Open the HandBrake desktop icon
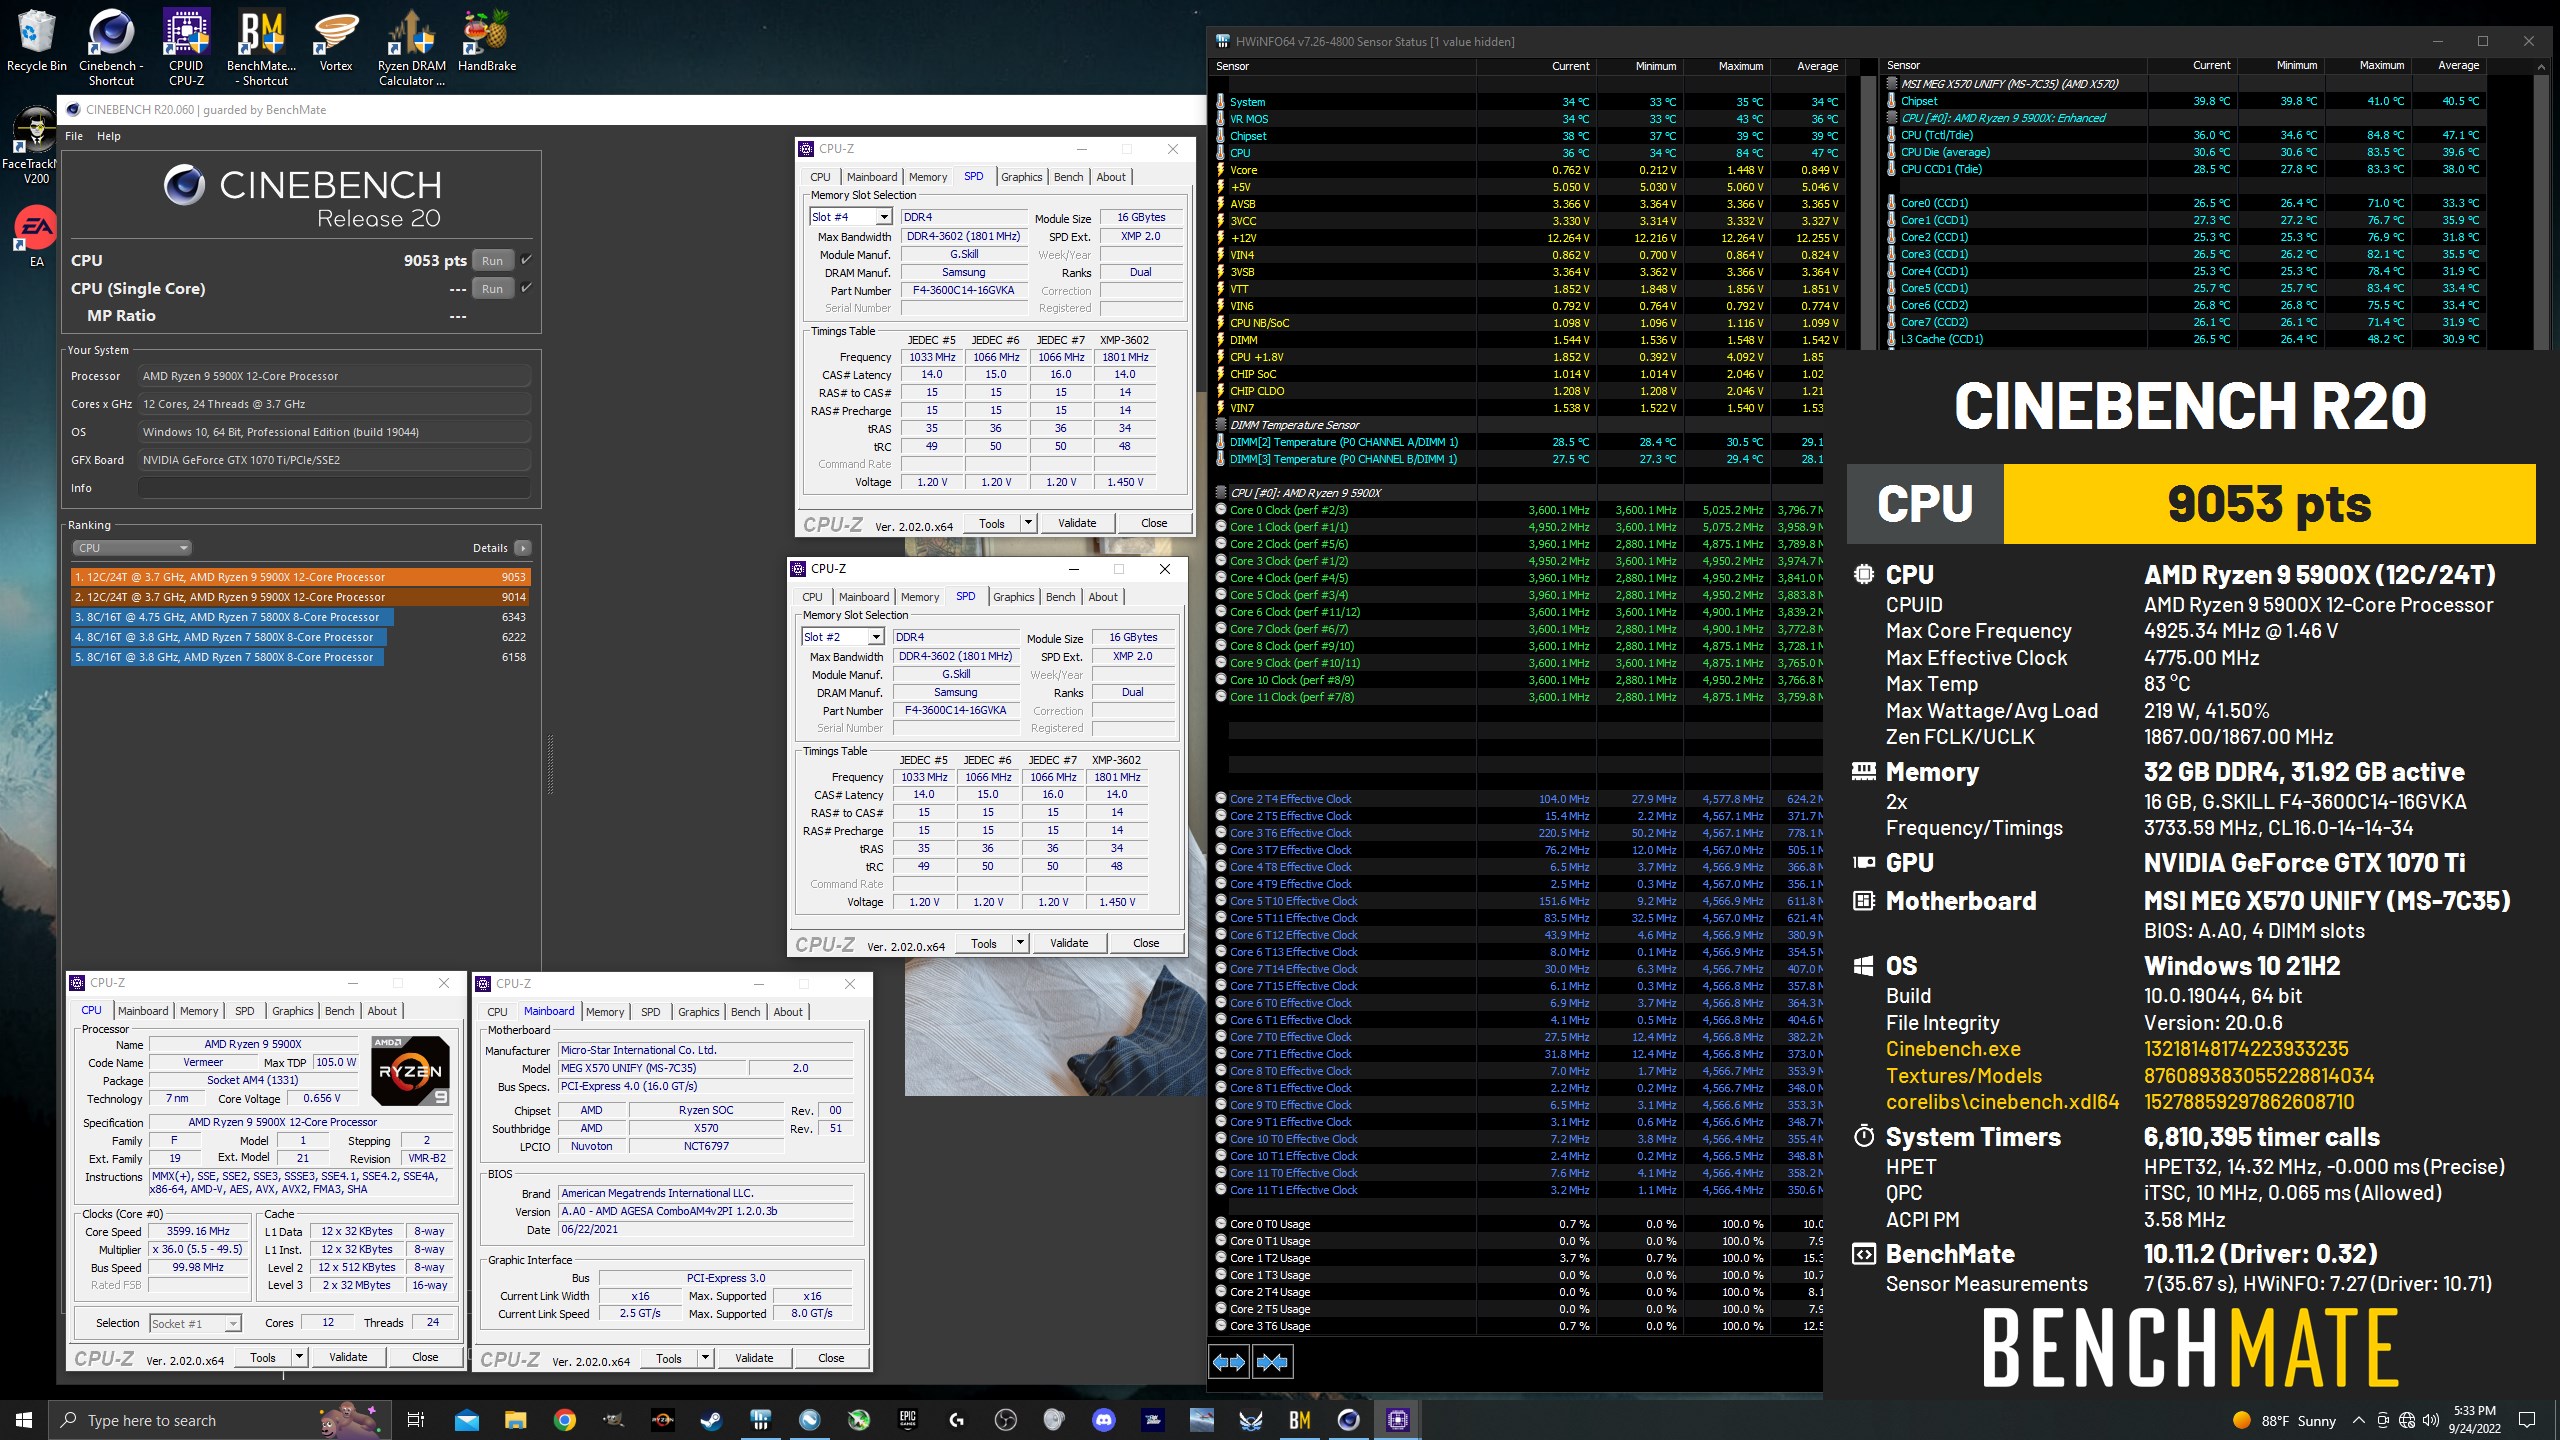 [487, 42]
